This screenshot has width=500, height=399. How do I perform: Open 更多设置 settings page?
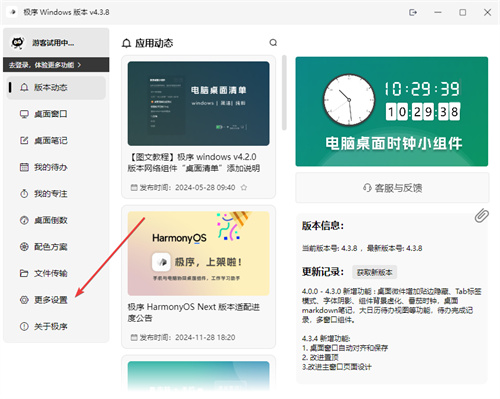click(x=56, y=300)
